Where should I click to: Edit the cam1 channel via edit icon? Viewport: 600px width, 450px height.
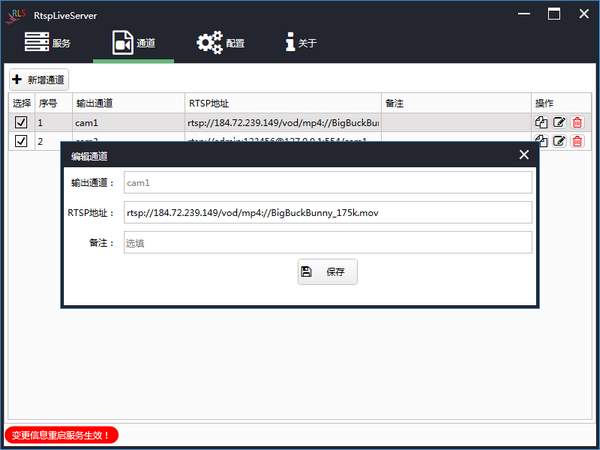[559, 122]
